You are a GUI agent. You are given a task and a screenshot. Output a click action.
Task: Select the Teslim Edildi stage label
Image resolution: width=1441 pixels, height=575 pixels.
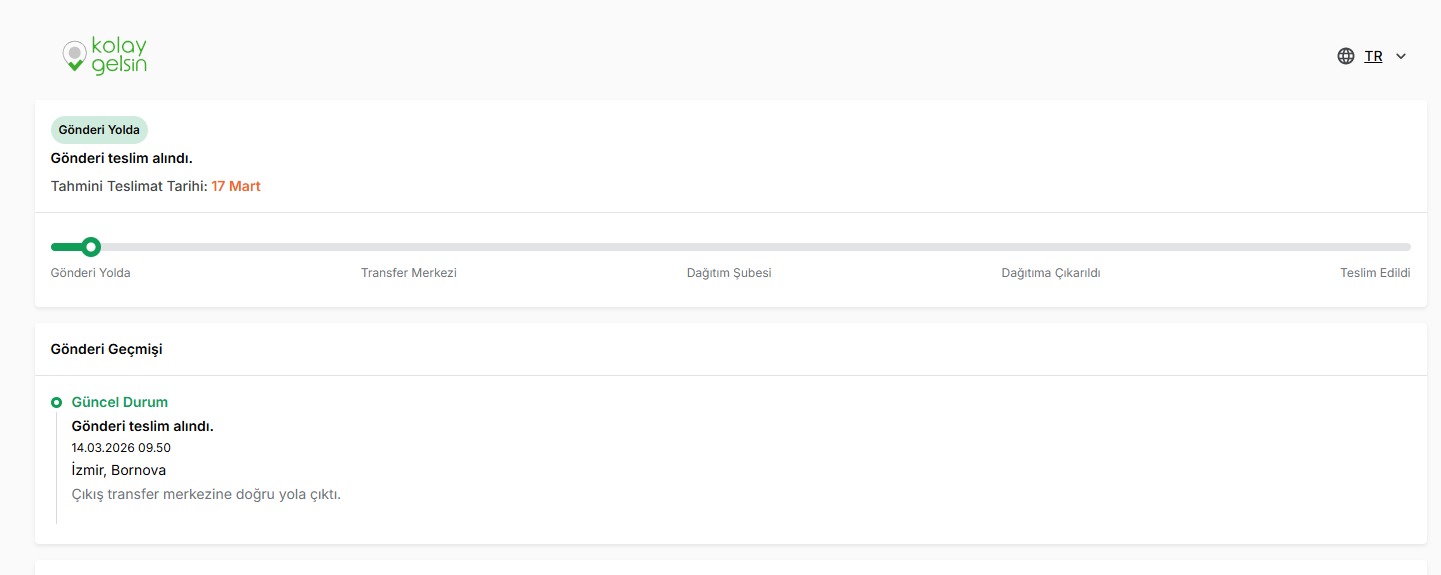click(x=1375, y=273)
